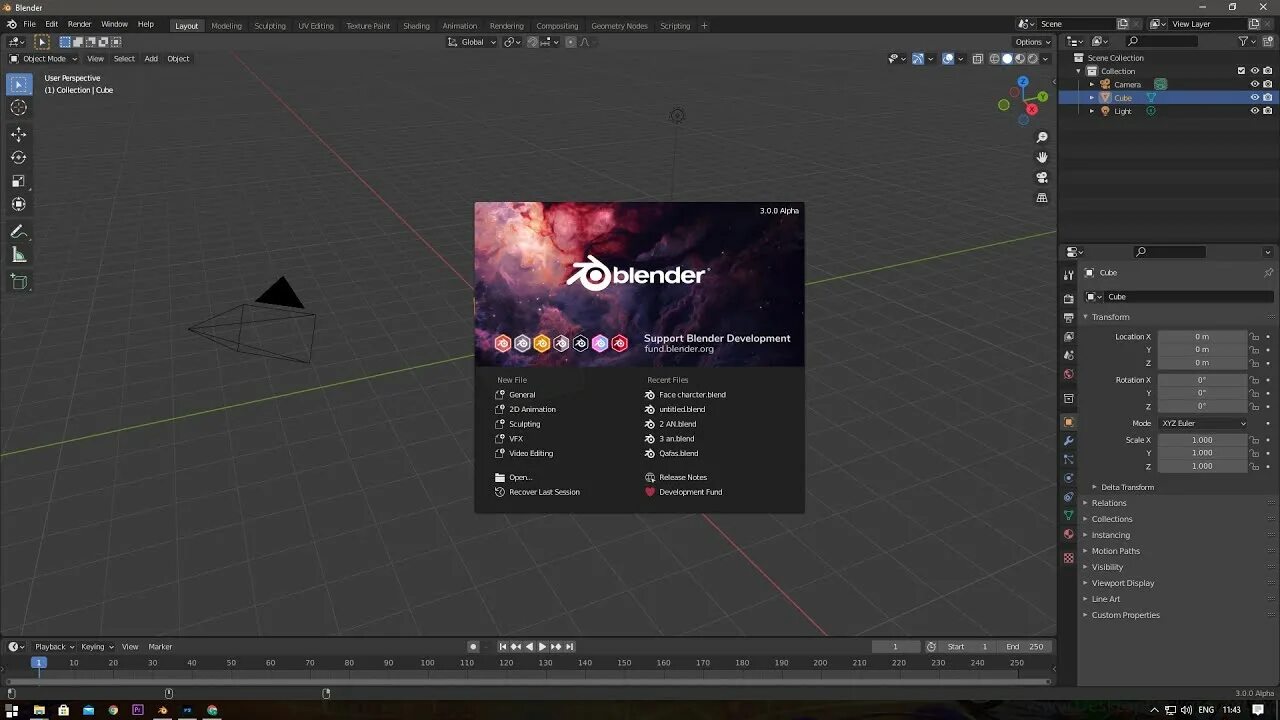Hide the Light with its eye icon

pos(1255,111)
